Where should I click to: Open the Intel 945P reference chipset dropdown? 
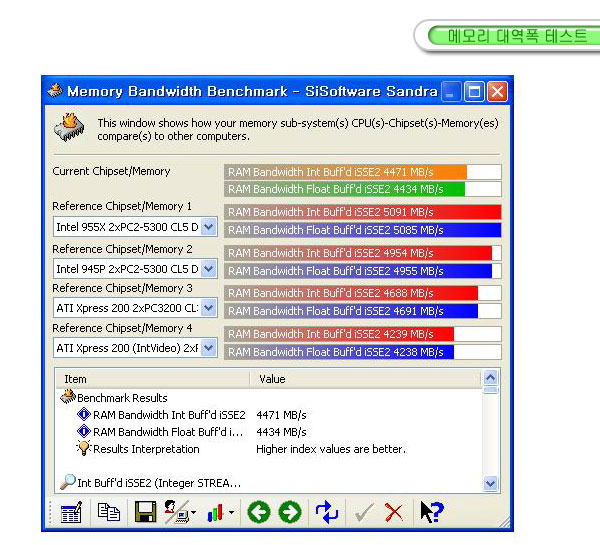[x=209, y=269]
